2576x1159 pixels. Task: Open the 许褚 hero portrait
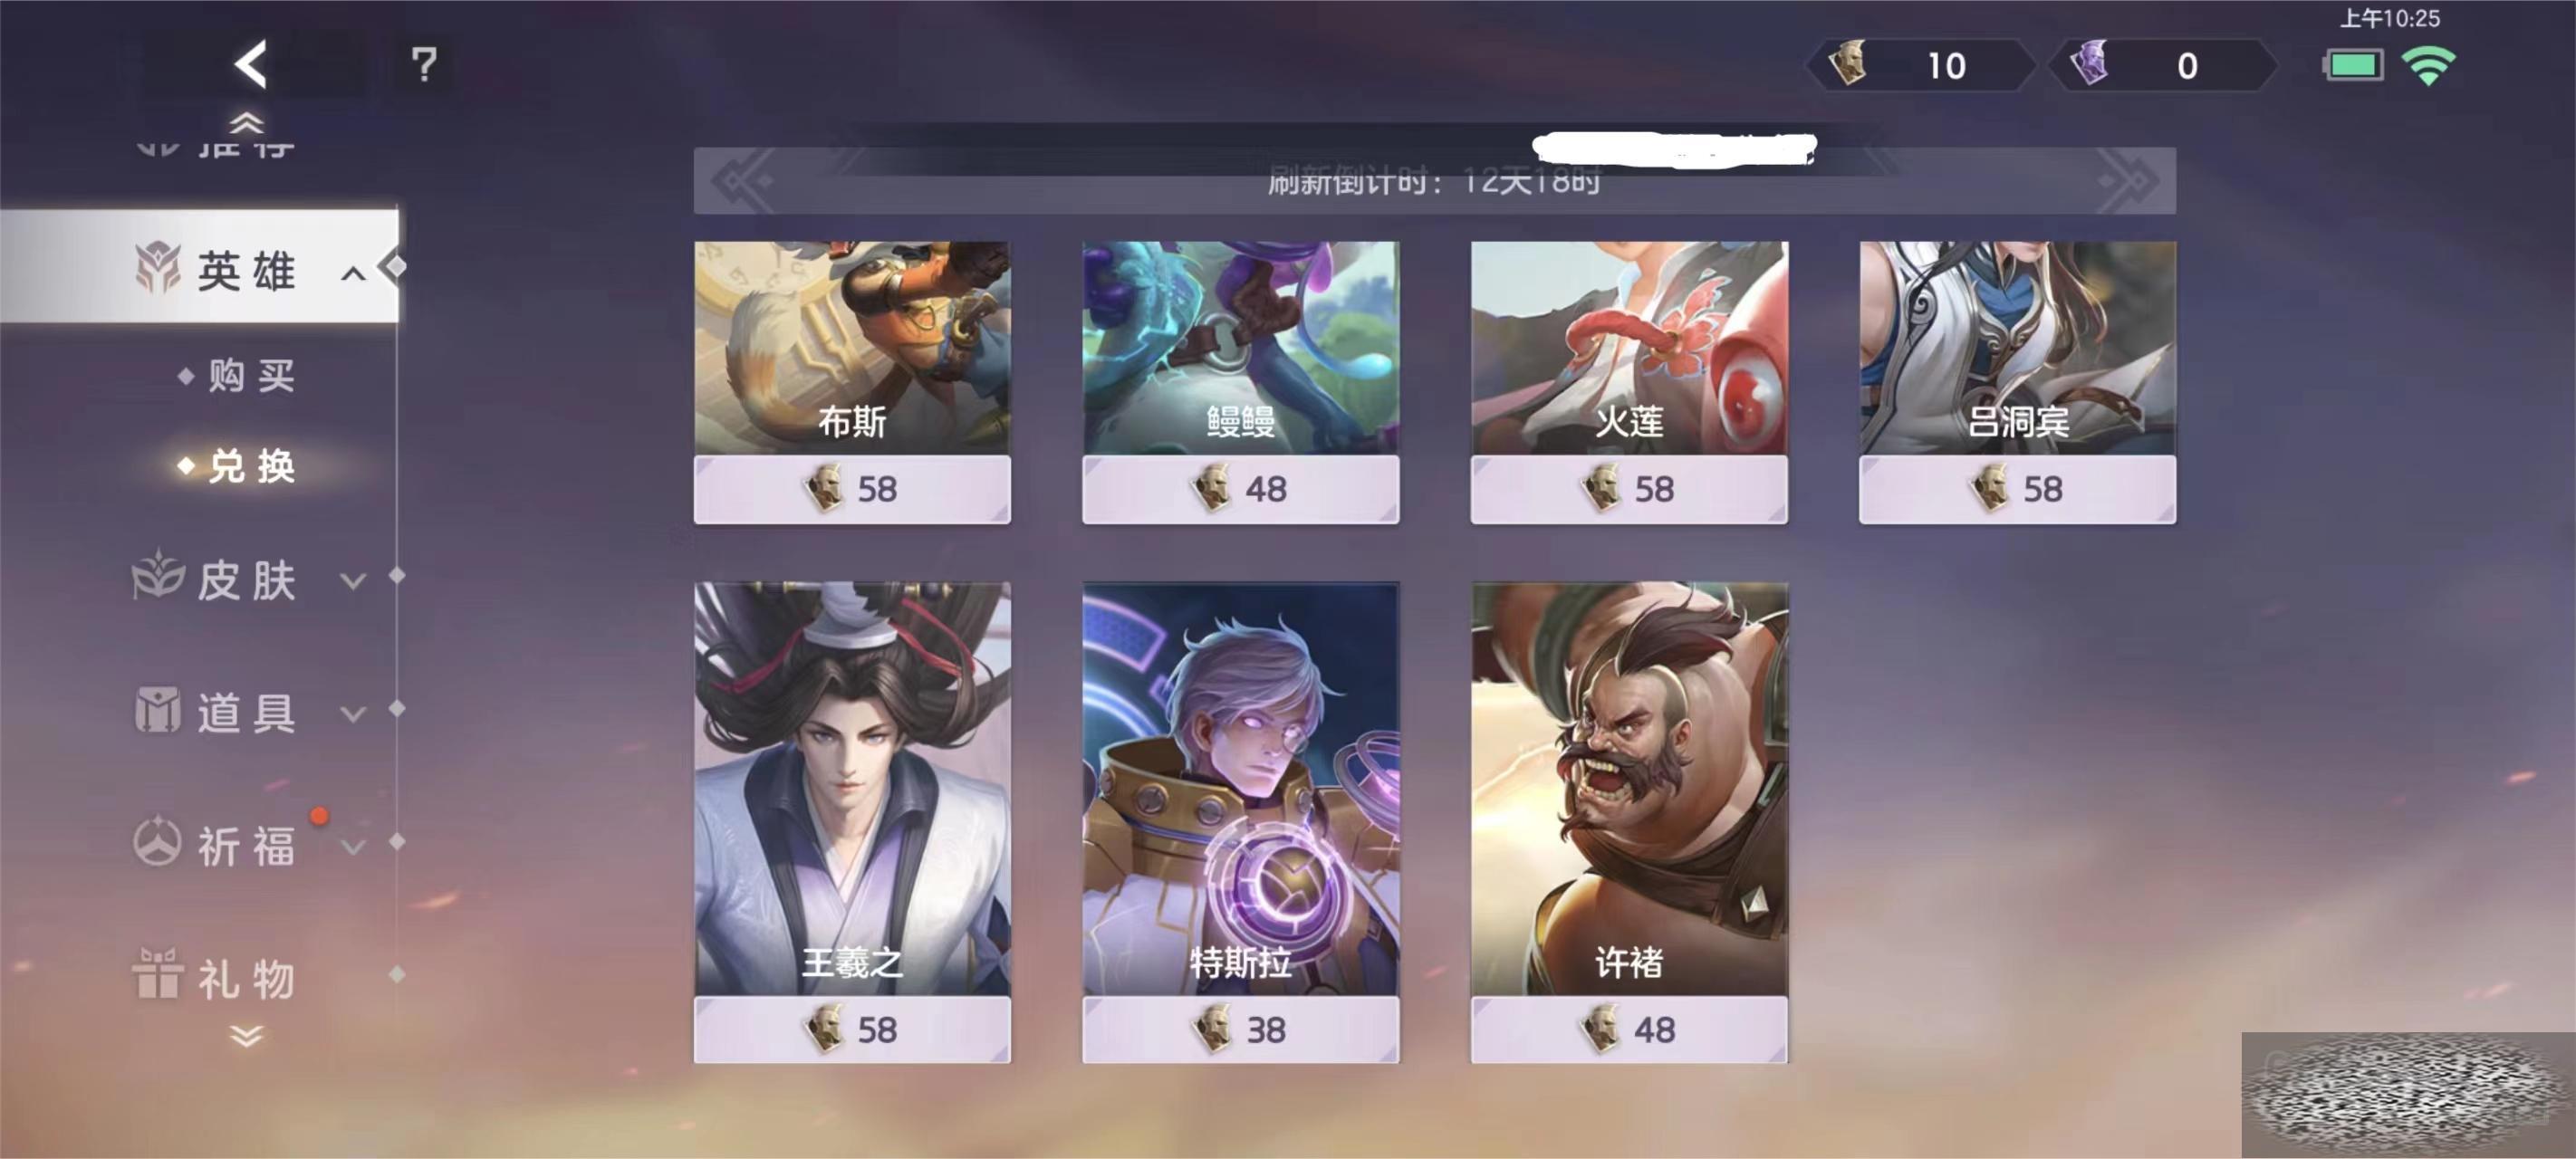click(x=1629, y=789)
